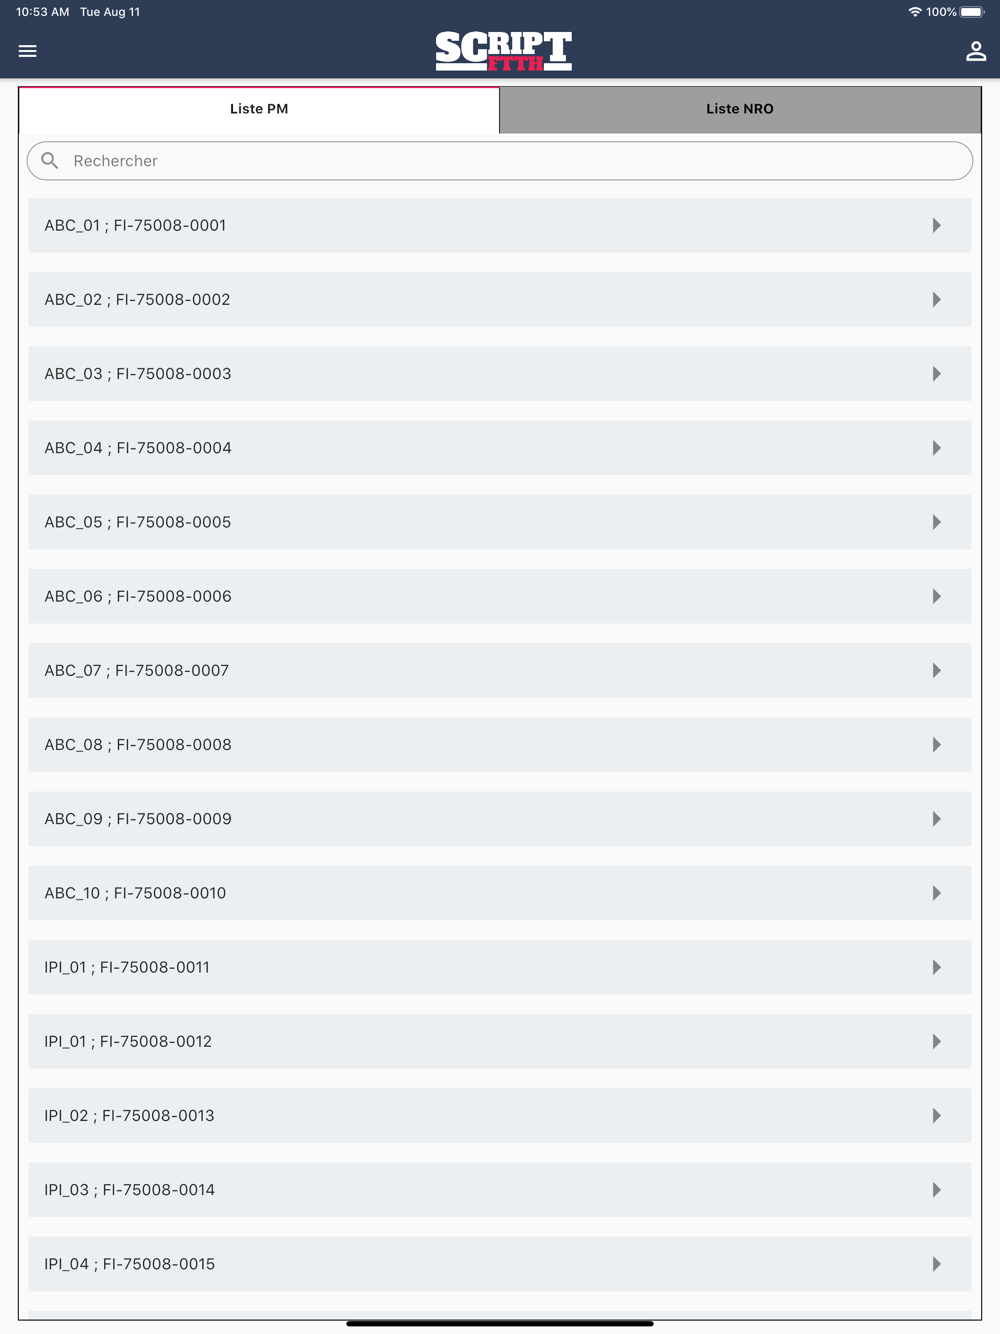Image resolution: width=1000 pixels, height=1334 pixels.
Task: Open entry IPI_01 ; FI-75008-0011
Action: pyautogui.click(x=500, y=967)
